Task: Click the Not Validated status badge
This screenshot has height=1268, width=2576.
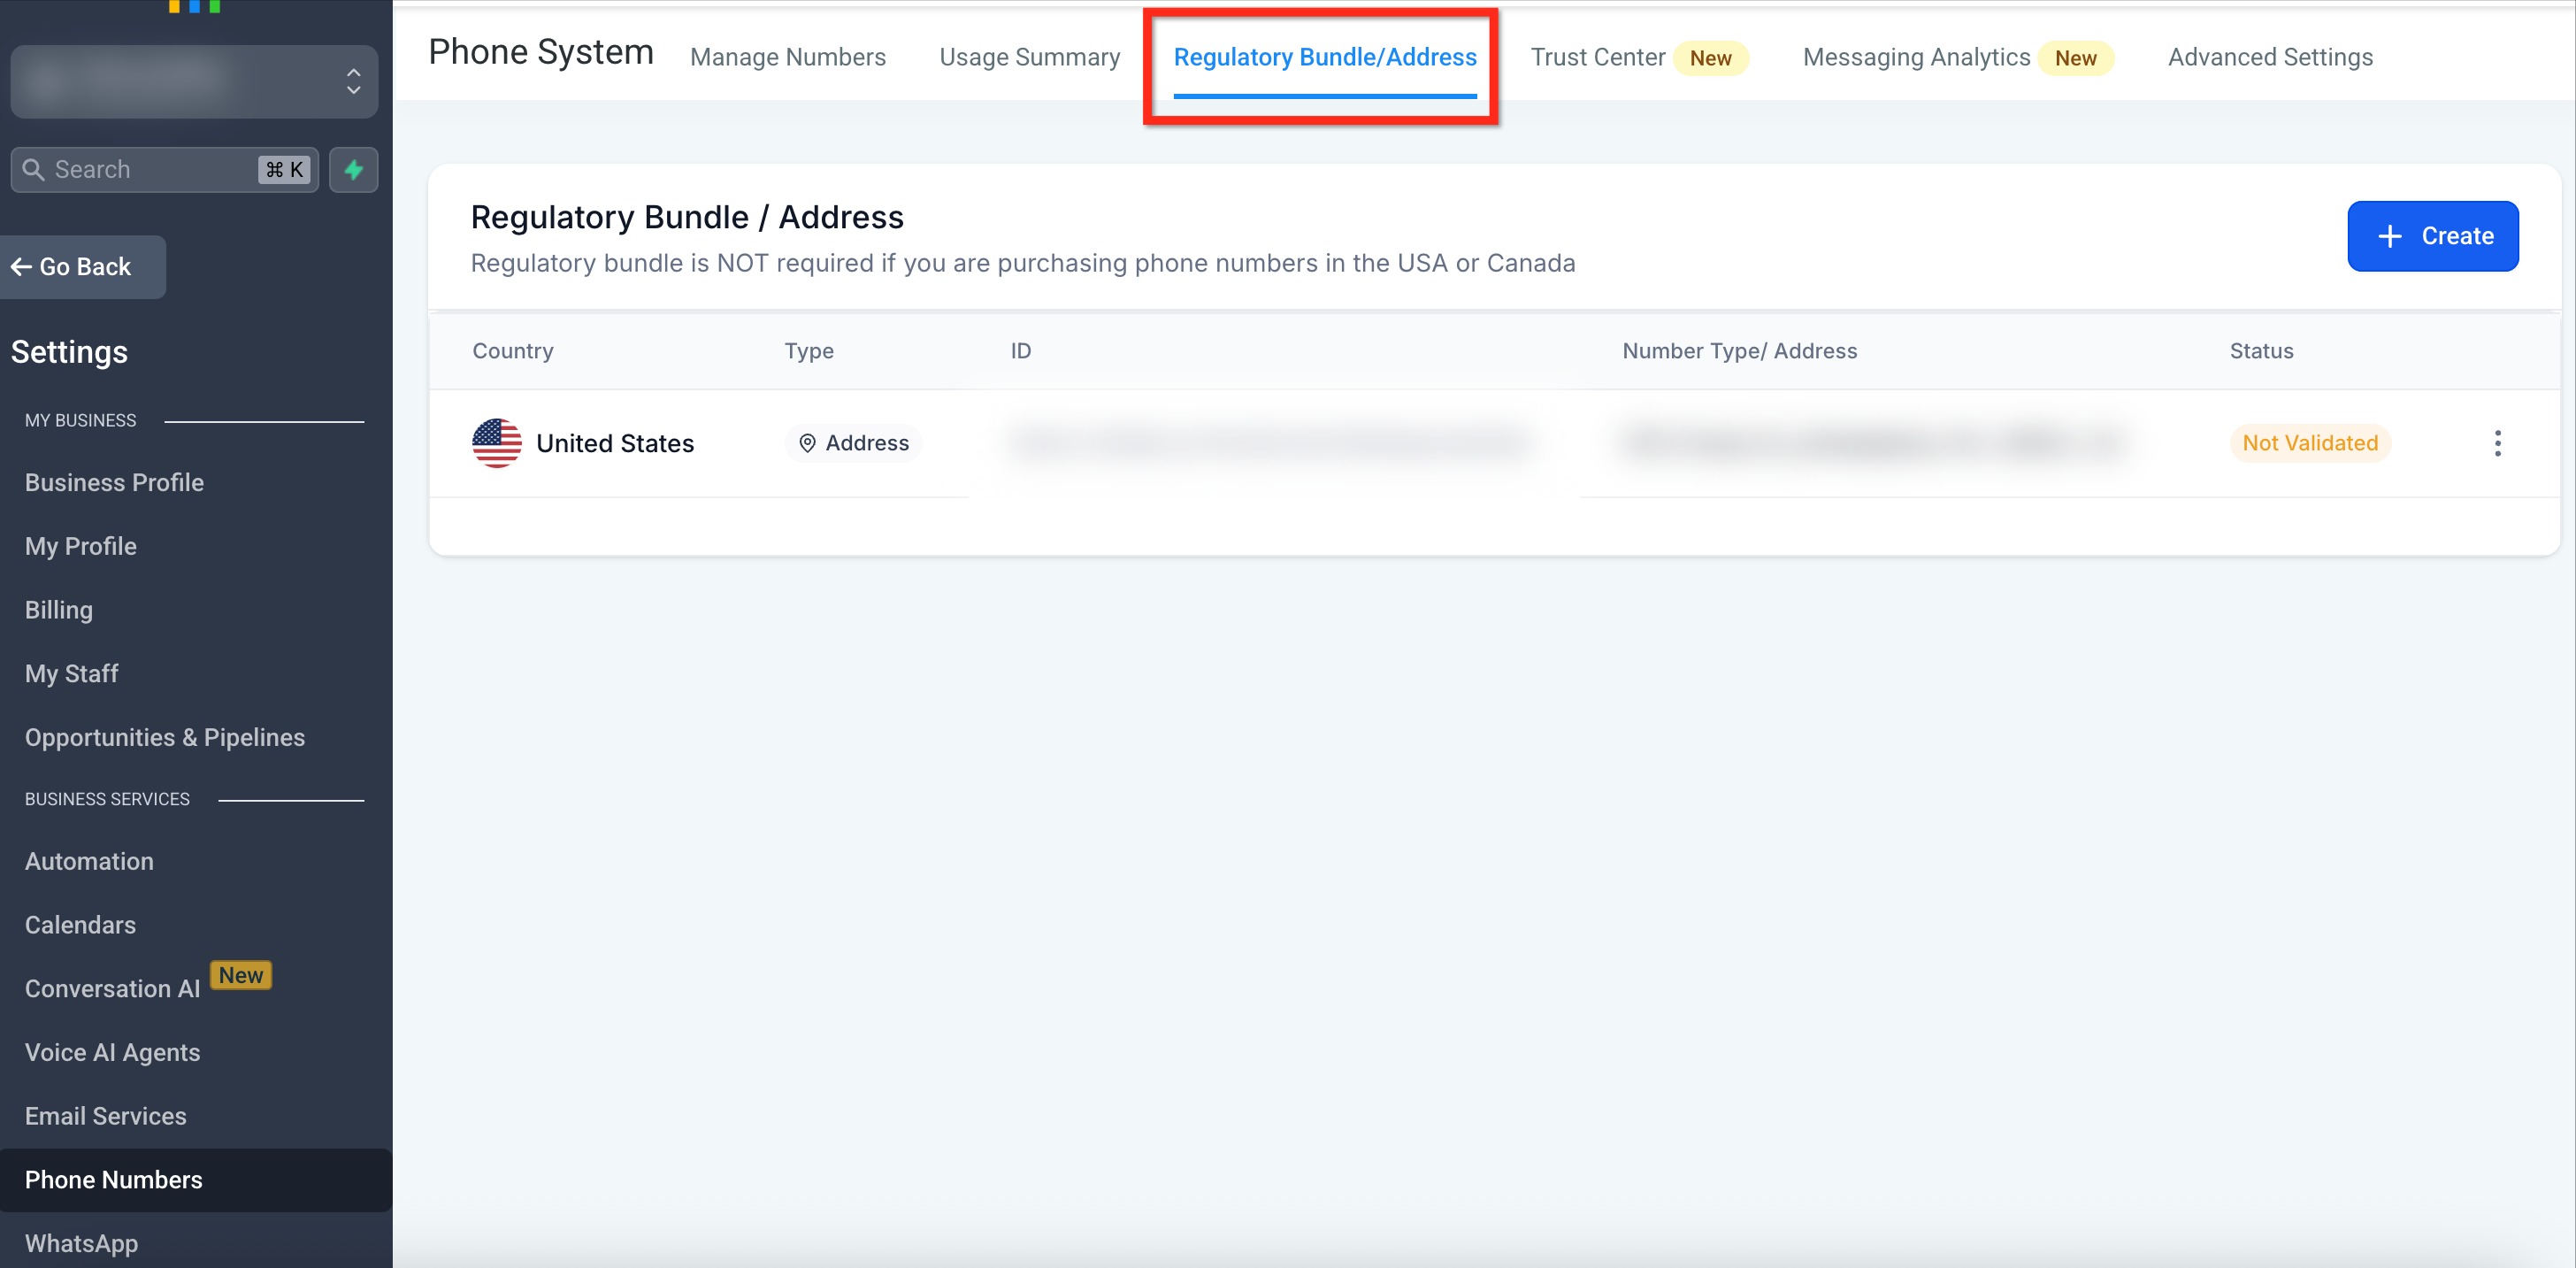Action: (x=2309, y=443)
